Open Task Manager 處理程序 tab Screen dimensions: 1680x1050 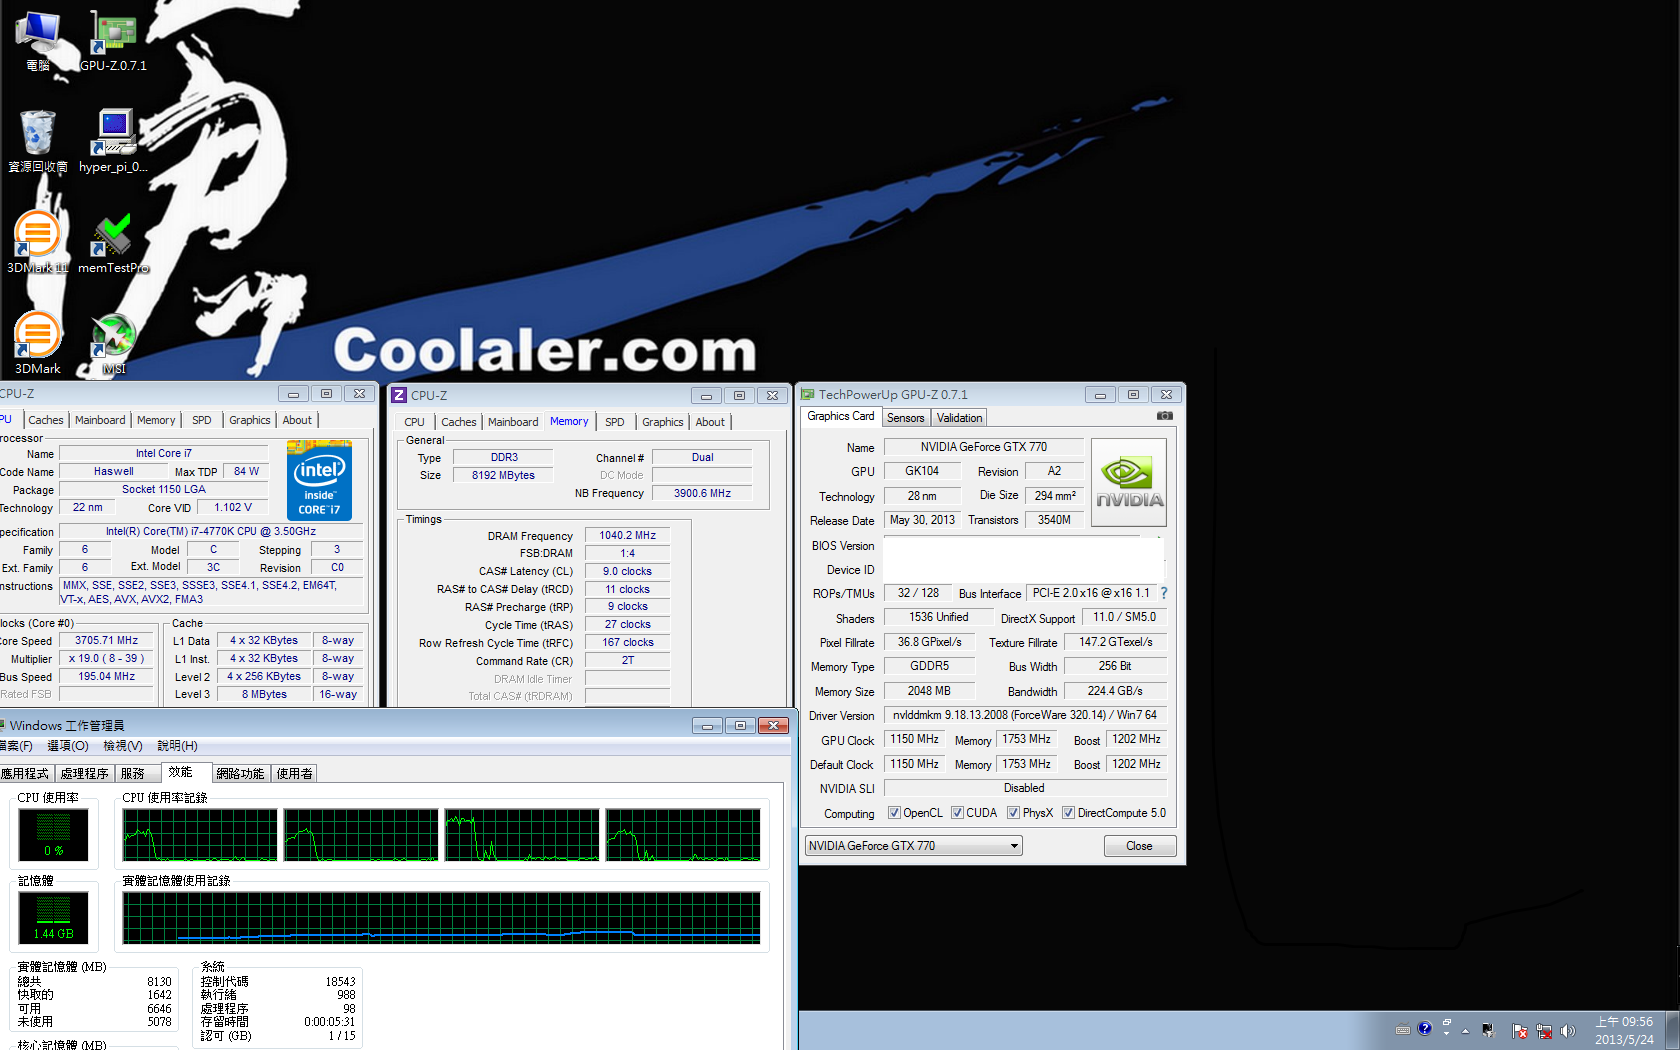pos(84,774)
